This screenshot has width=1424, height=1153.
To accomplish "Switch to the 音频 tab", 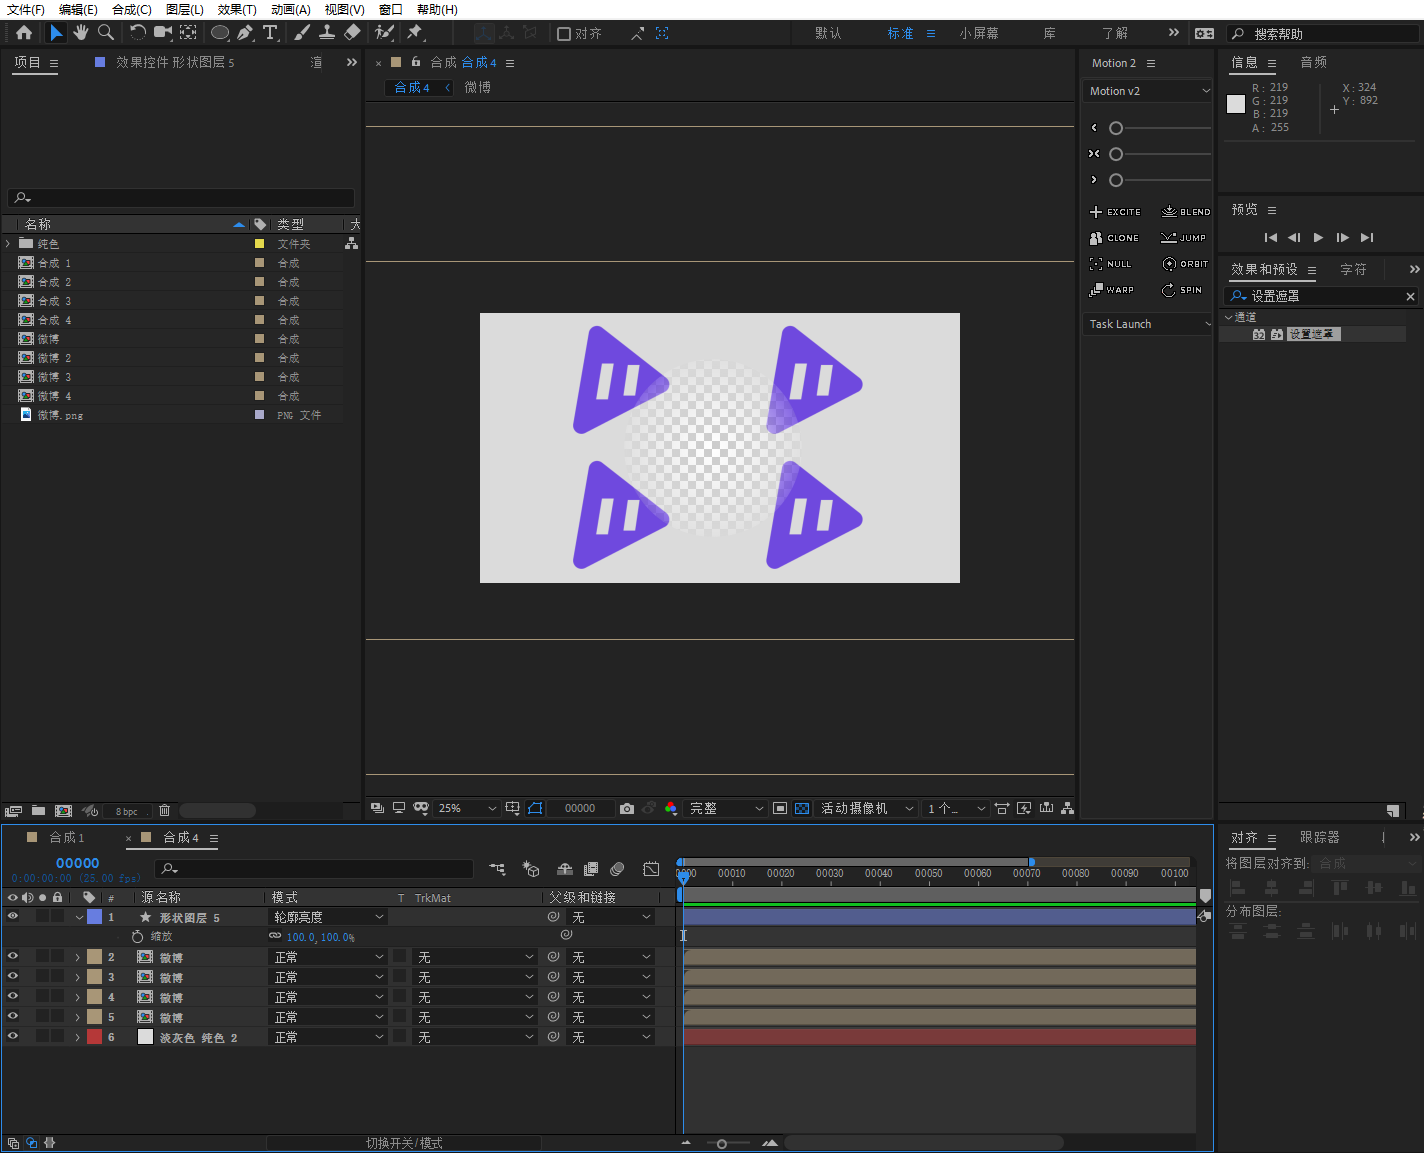I will (x=1313, y=62).
